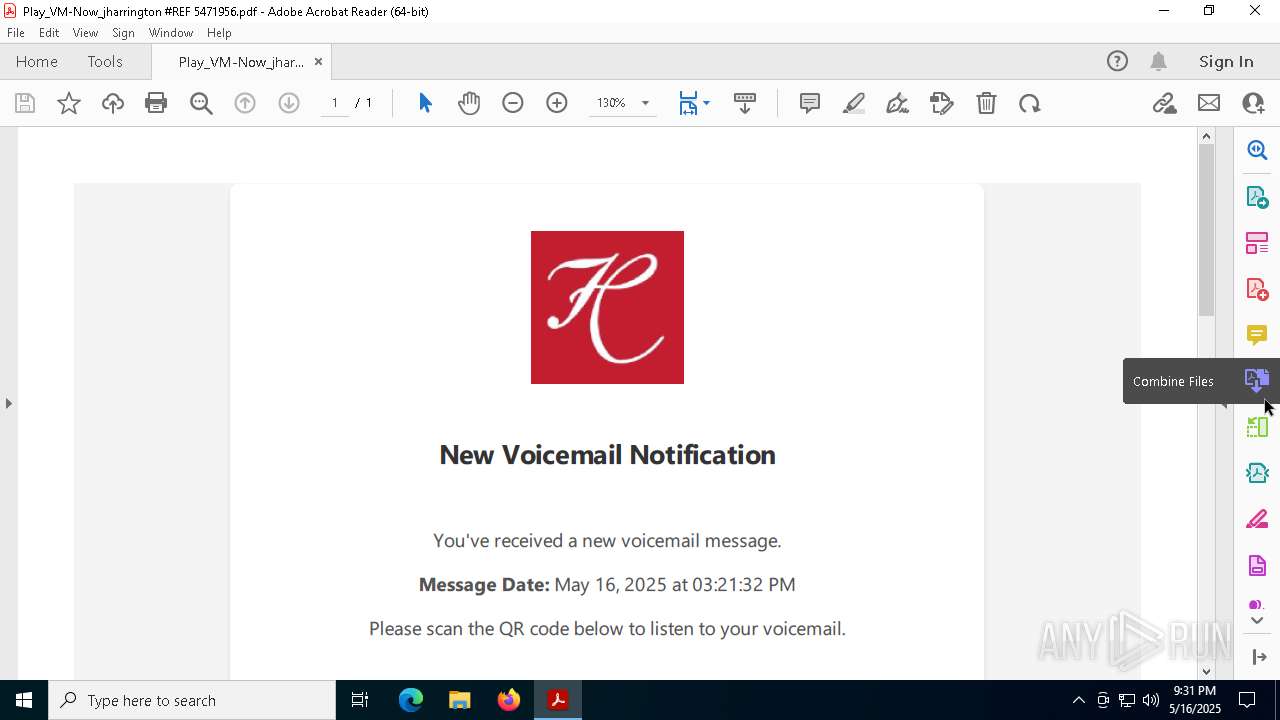The width and height of the screenshot is (1280, 720).
Task: Open the Combine Files tool
Action: (x=1257, y=381)
